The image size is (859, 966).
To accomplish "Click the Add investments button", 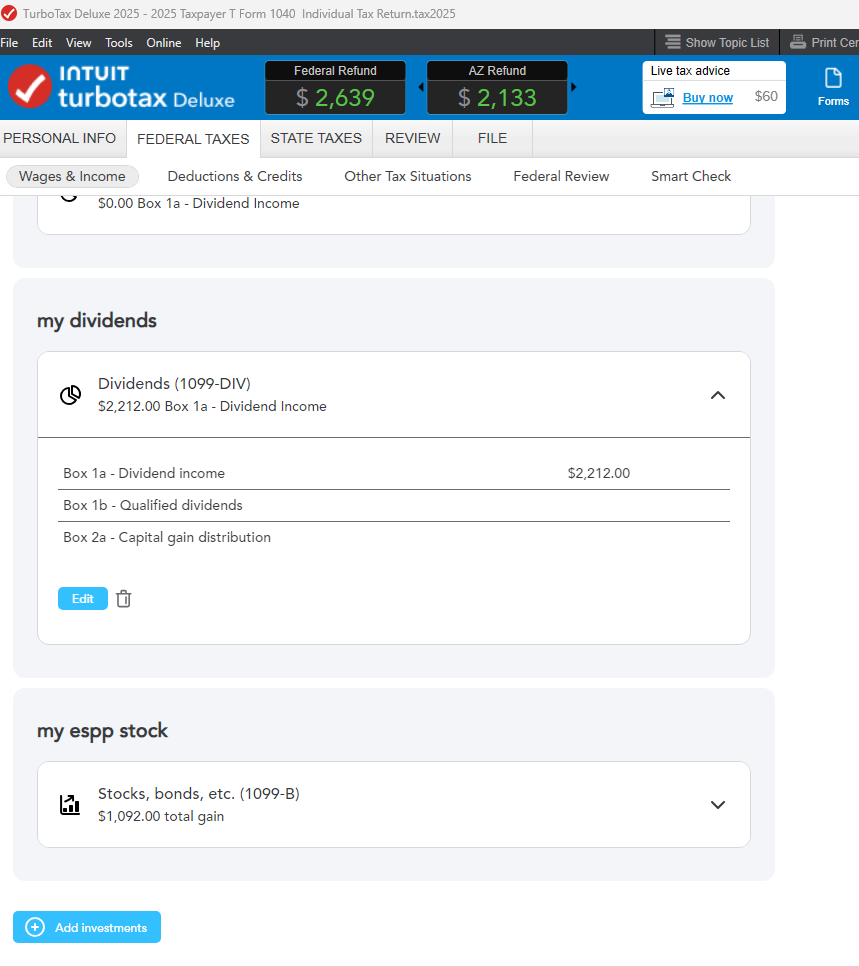I will tap(87, 927).
